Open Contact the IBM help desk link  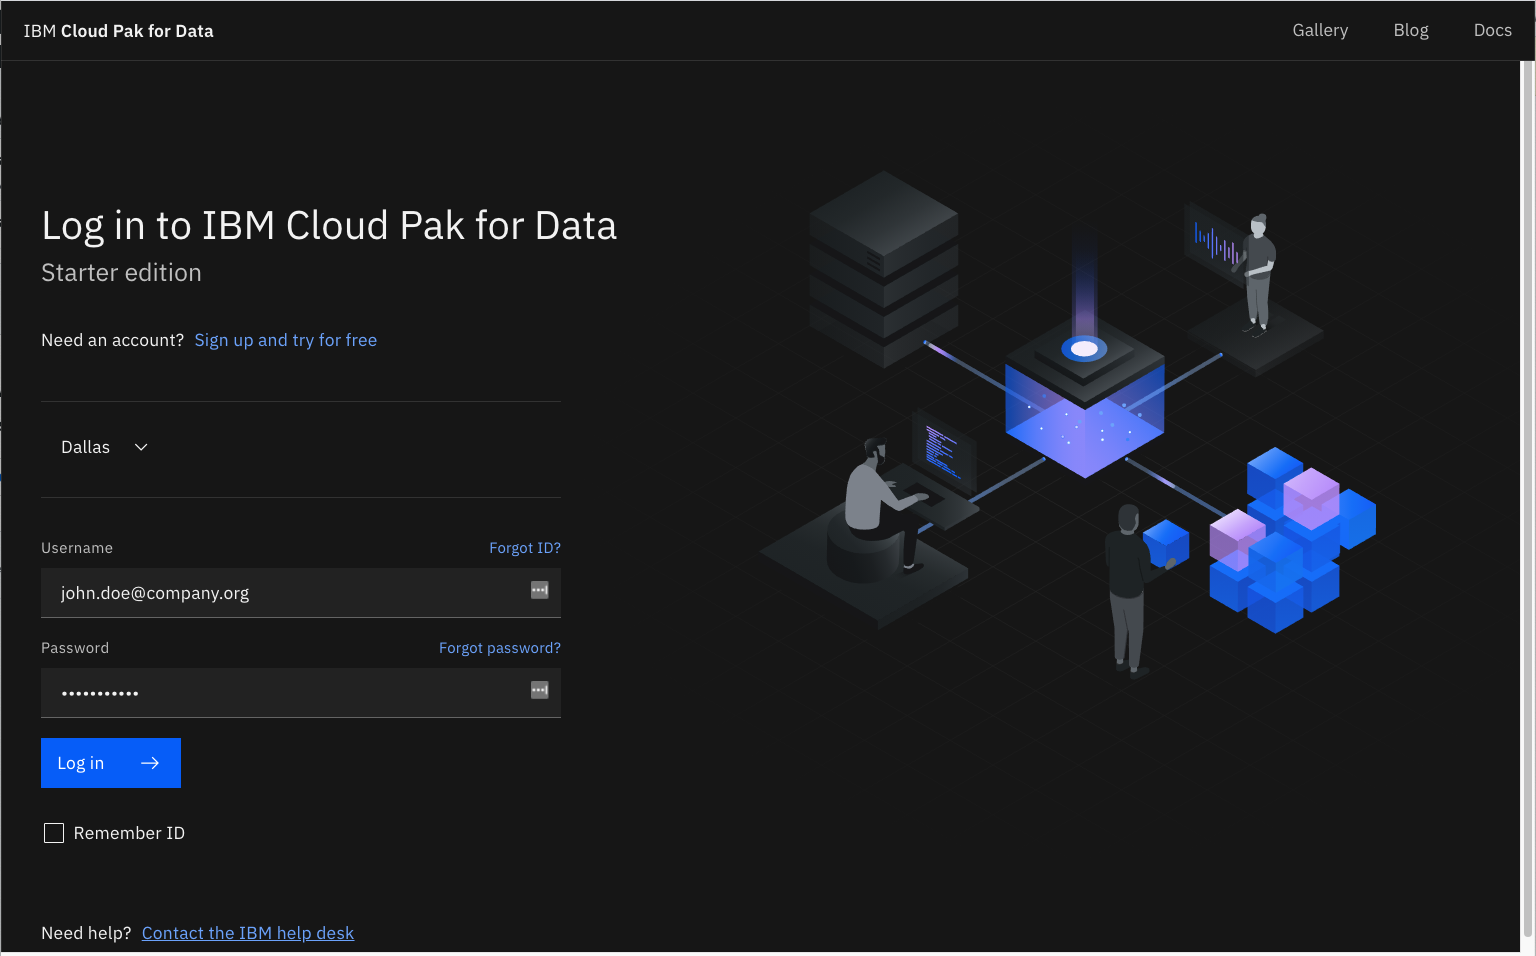point(247,933)
